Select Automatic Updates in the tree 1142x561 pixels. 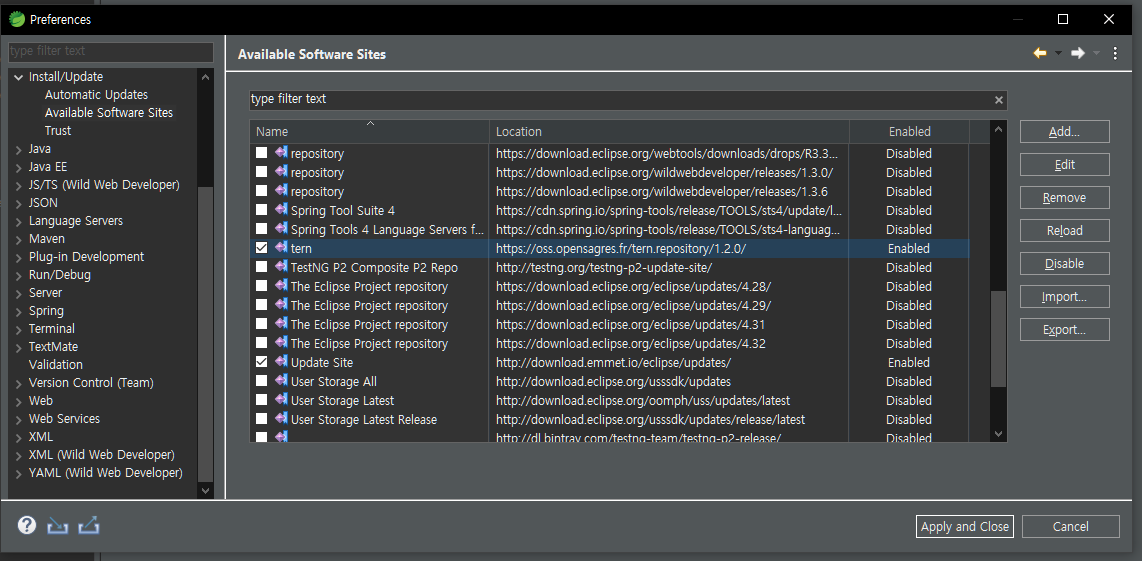[96, 95]
